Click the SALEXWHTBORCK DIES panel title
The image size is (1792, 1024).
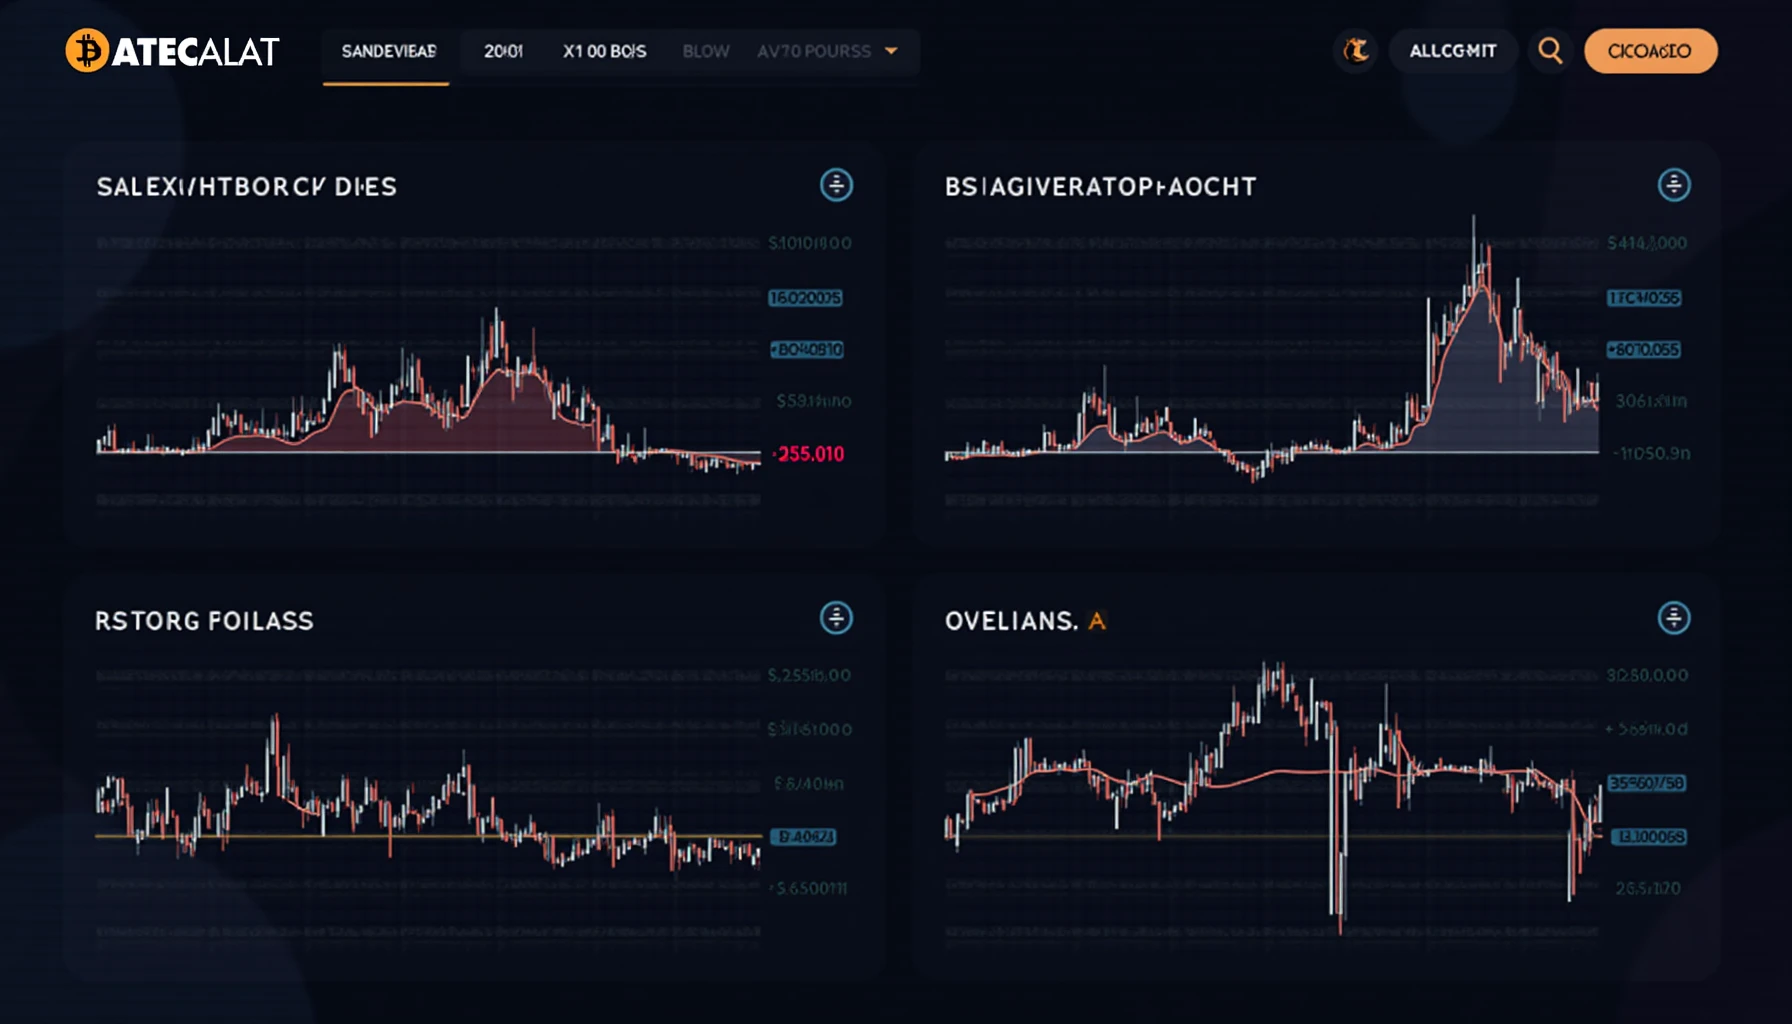coord(246,187)
